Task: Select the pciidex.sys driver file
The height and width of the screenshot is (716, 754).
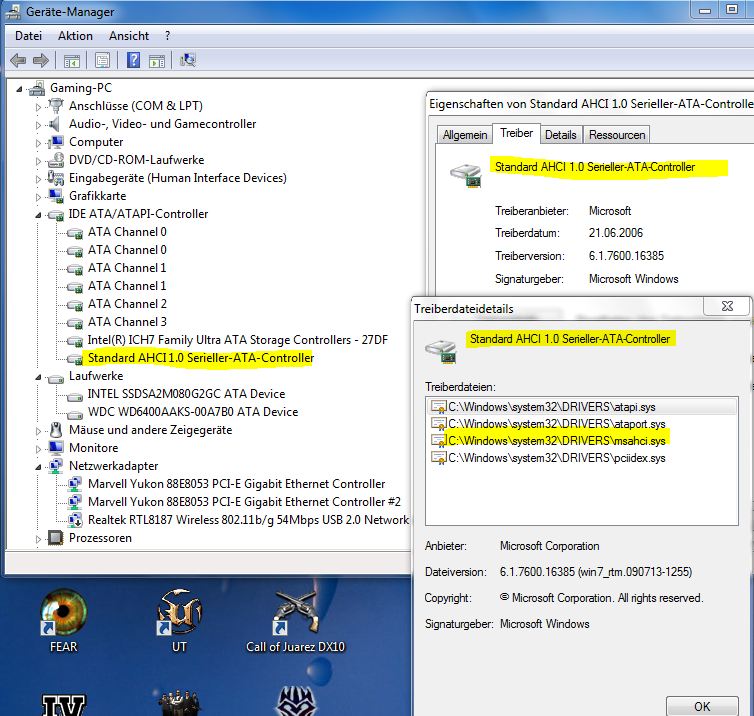Action: 582,458
